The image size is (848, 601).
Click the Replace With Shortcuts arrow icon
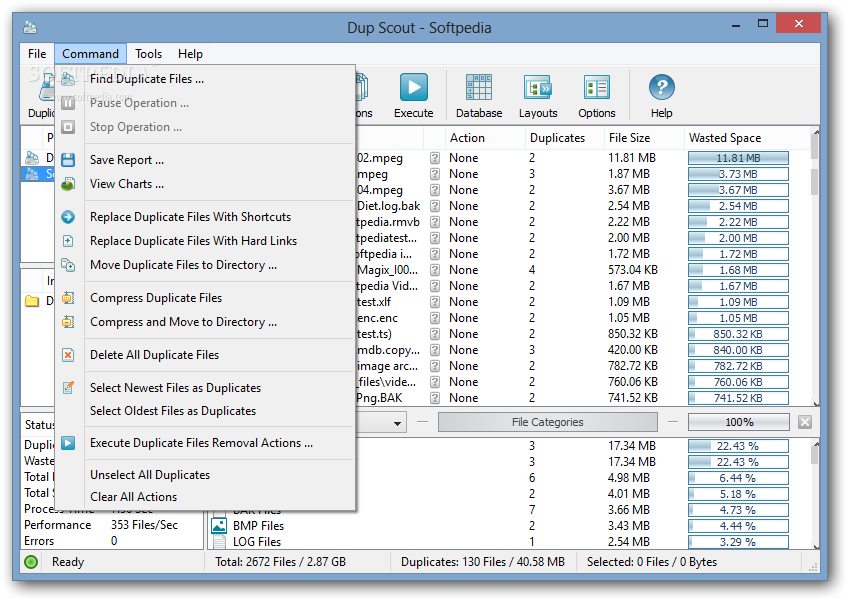pos(68,217)
